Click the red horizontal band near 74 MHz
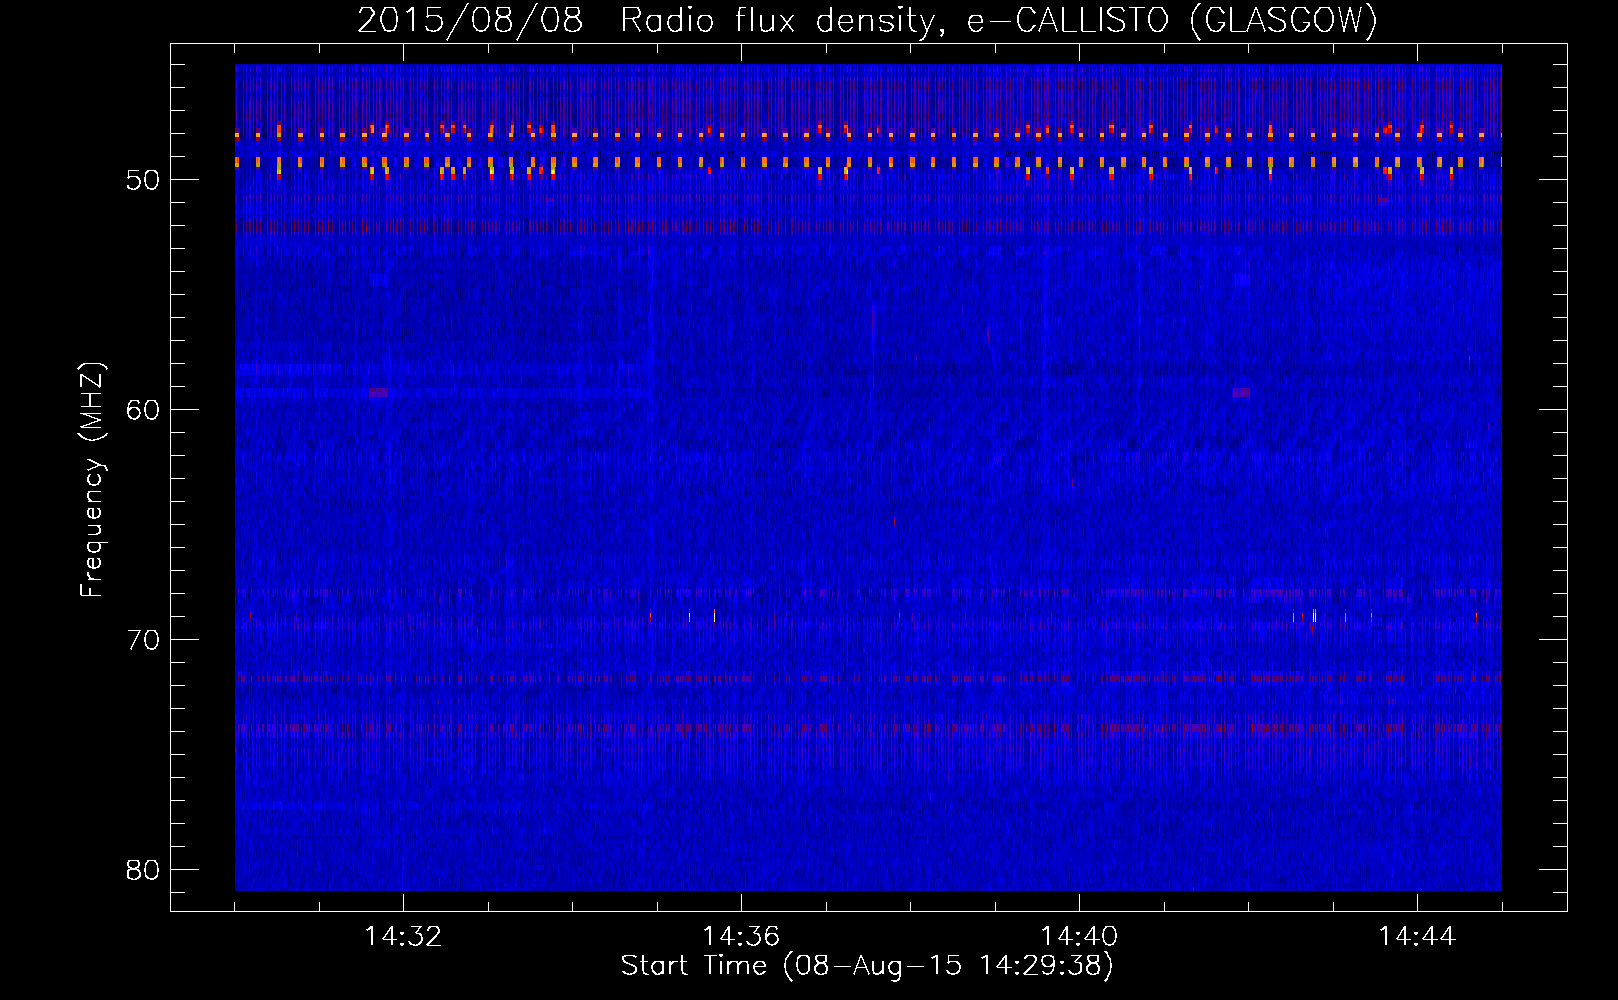1618x1000 pixels. click(868, 729)
